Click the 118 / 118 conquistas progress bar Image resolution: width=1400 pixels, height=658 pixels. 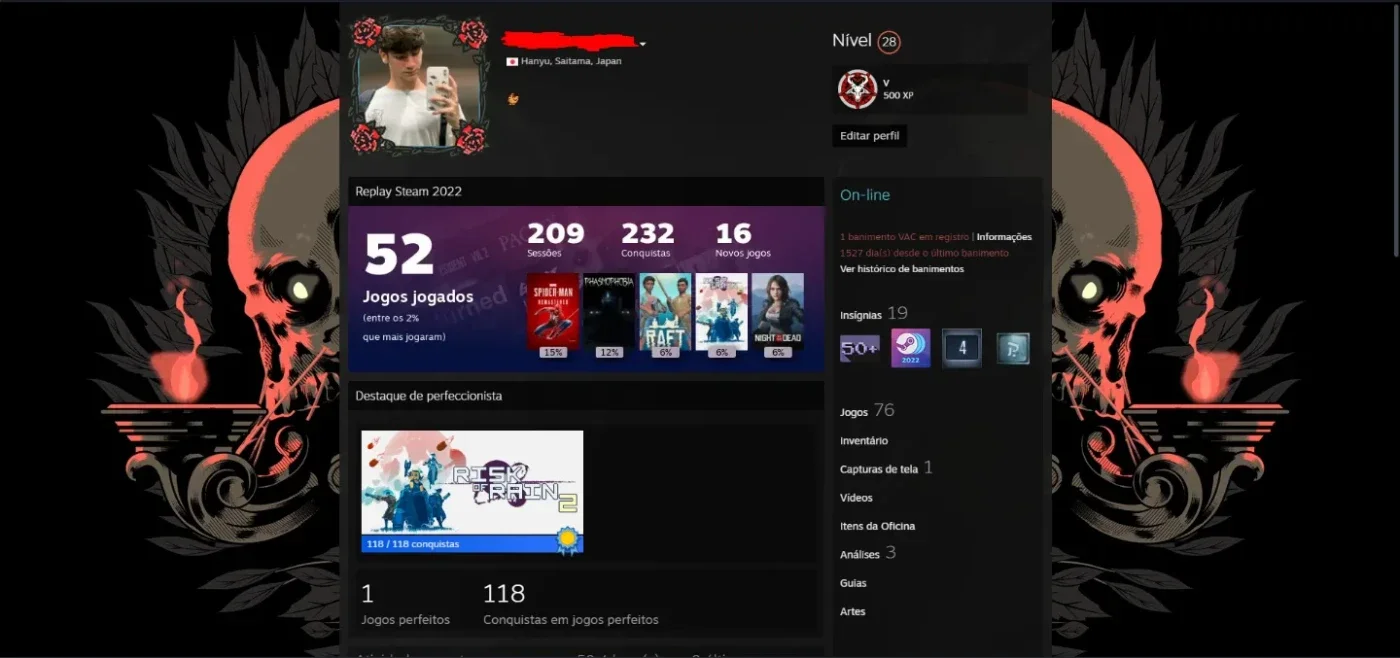click(472, 545)
